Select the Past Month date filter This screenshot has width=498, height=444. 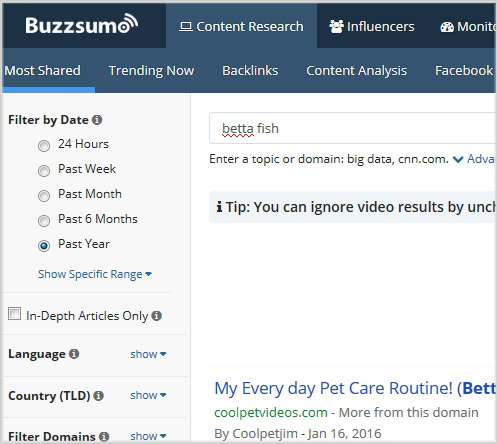coord(44,196)
